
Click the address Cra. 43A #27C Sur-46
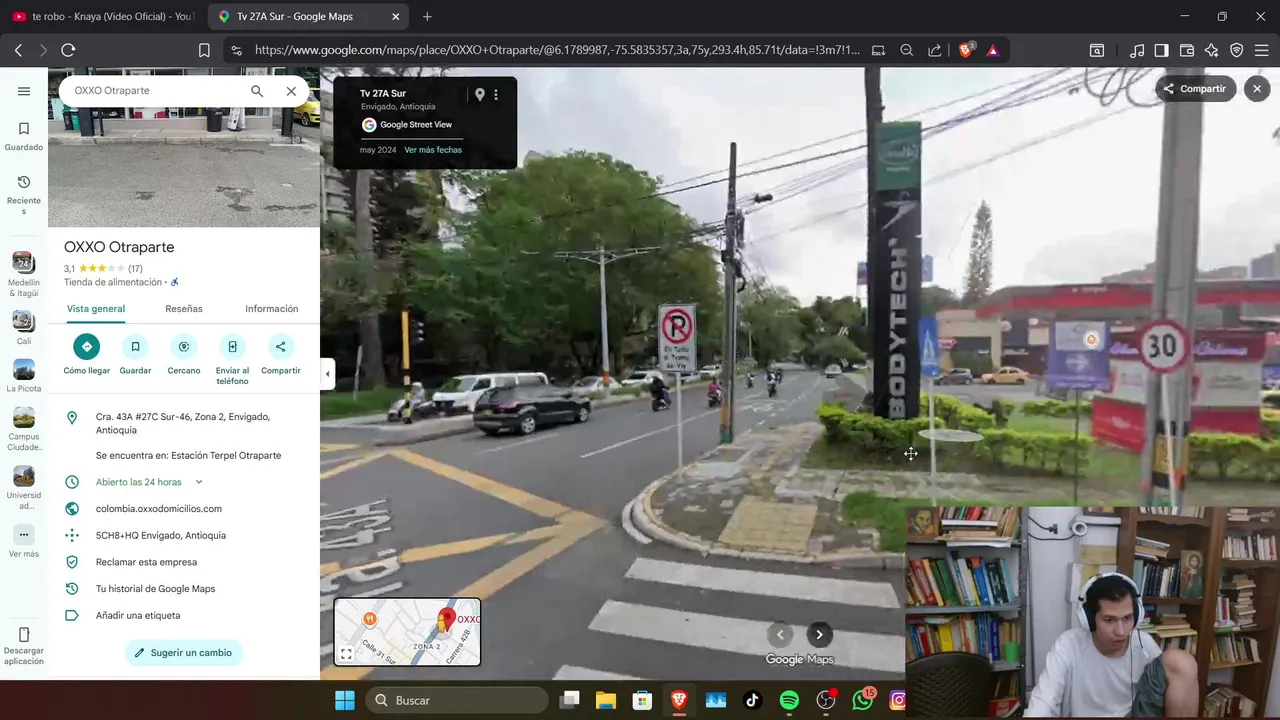(x=184, y=423)
